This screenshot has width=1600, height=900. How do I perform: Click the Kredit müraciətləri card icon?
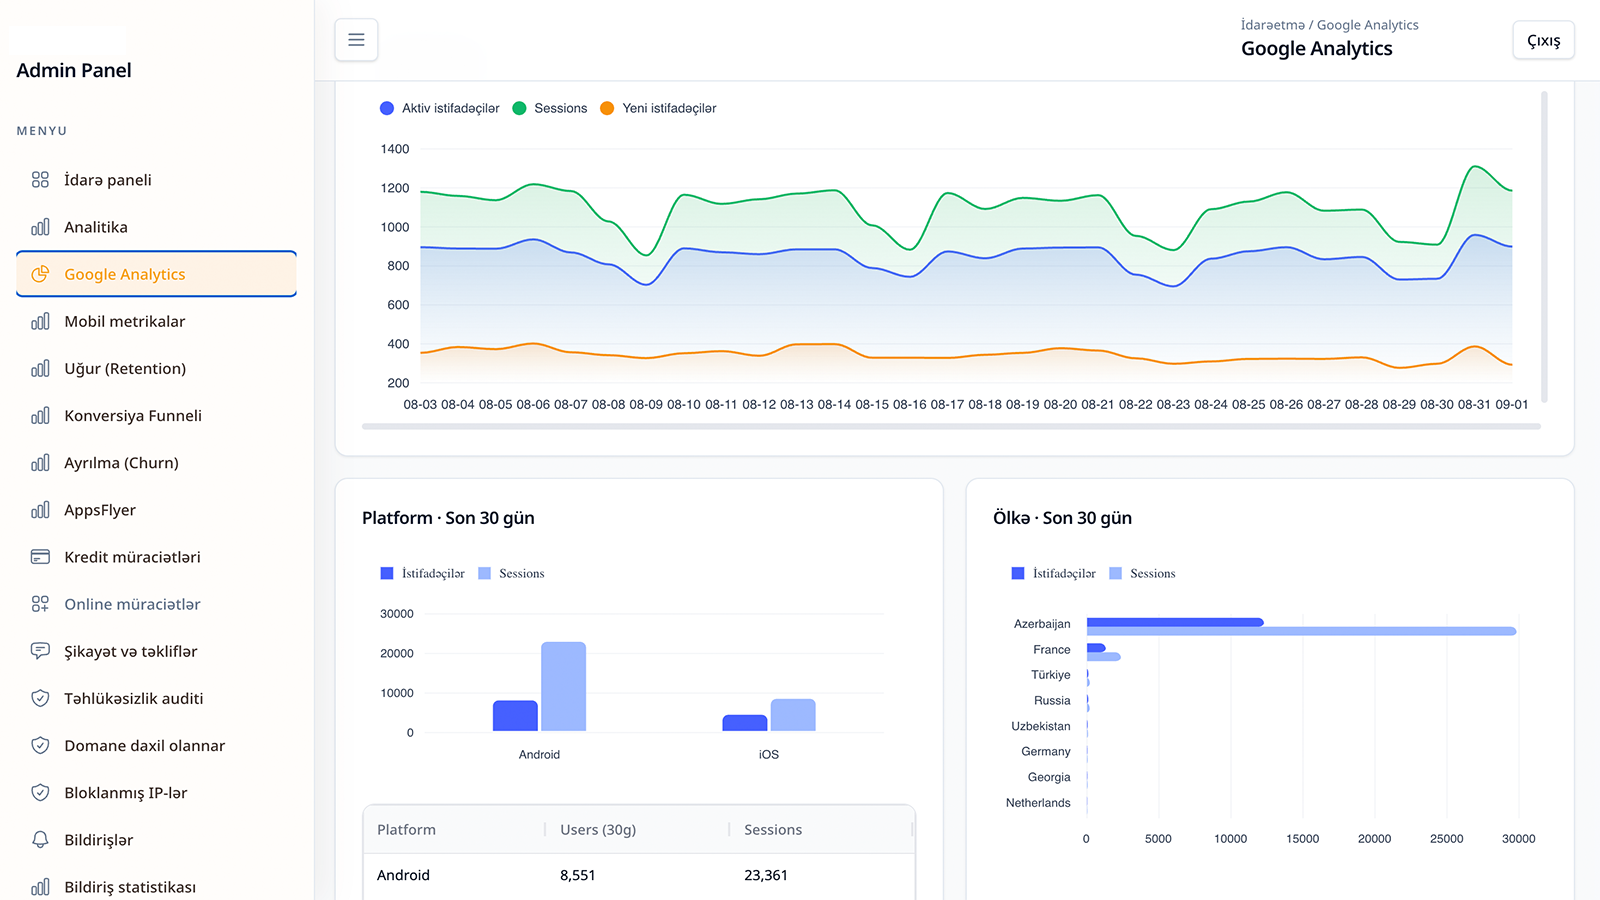click(40, 557)
